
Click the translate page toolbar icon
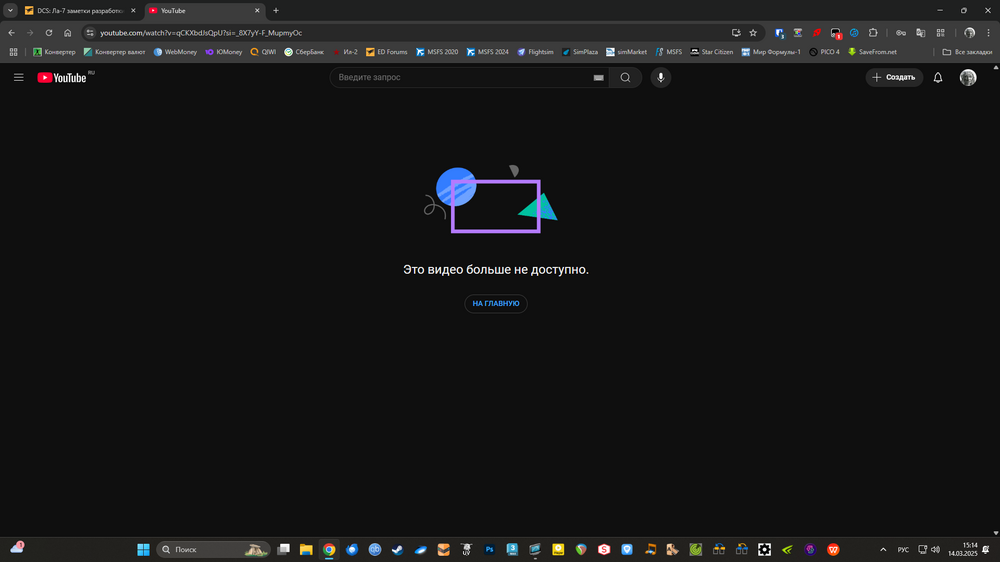point(920,33)
